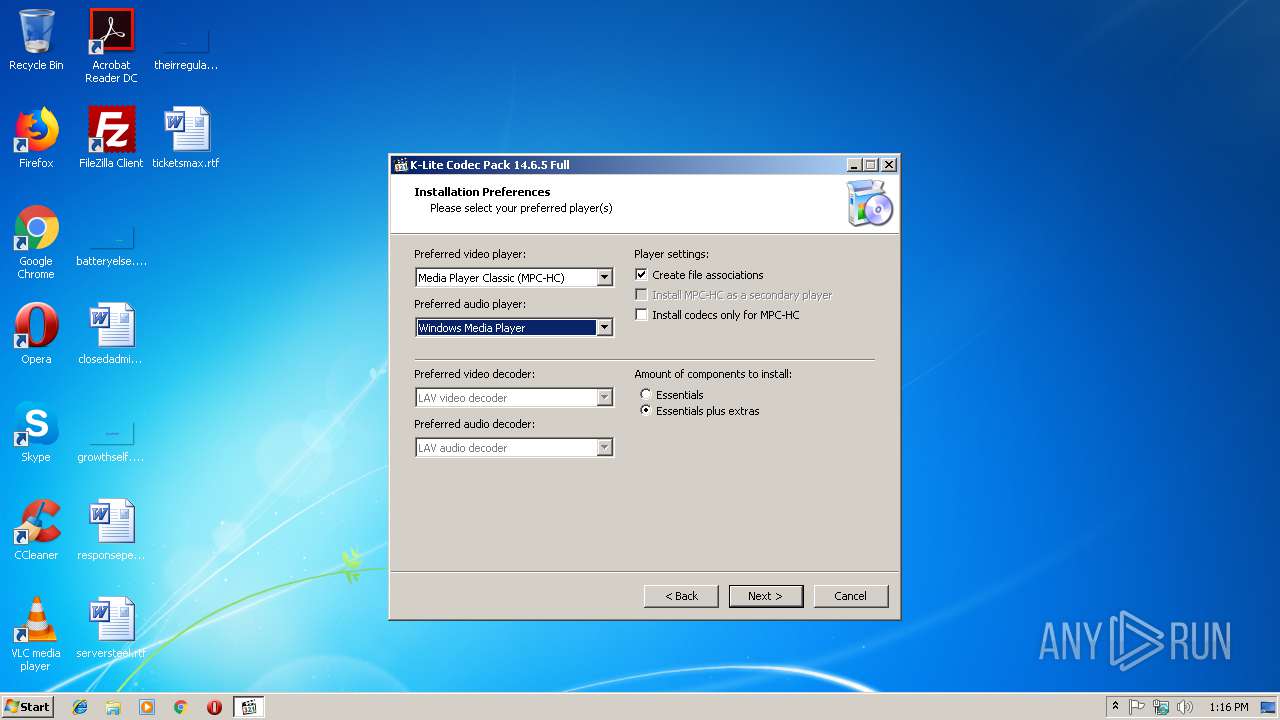Select the growthself desktop file
Image resolution: width=1280 pixels, height=720 pixels.
[x=111, y=442]
